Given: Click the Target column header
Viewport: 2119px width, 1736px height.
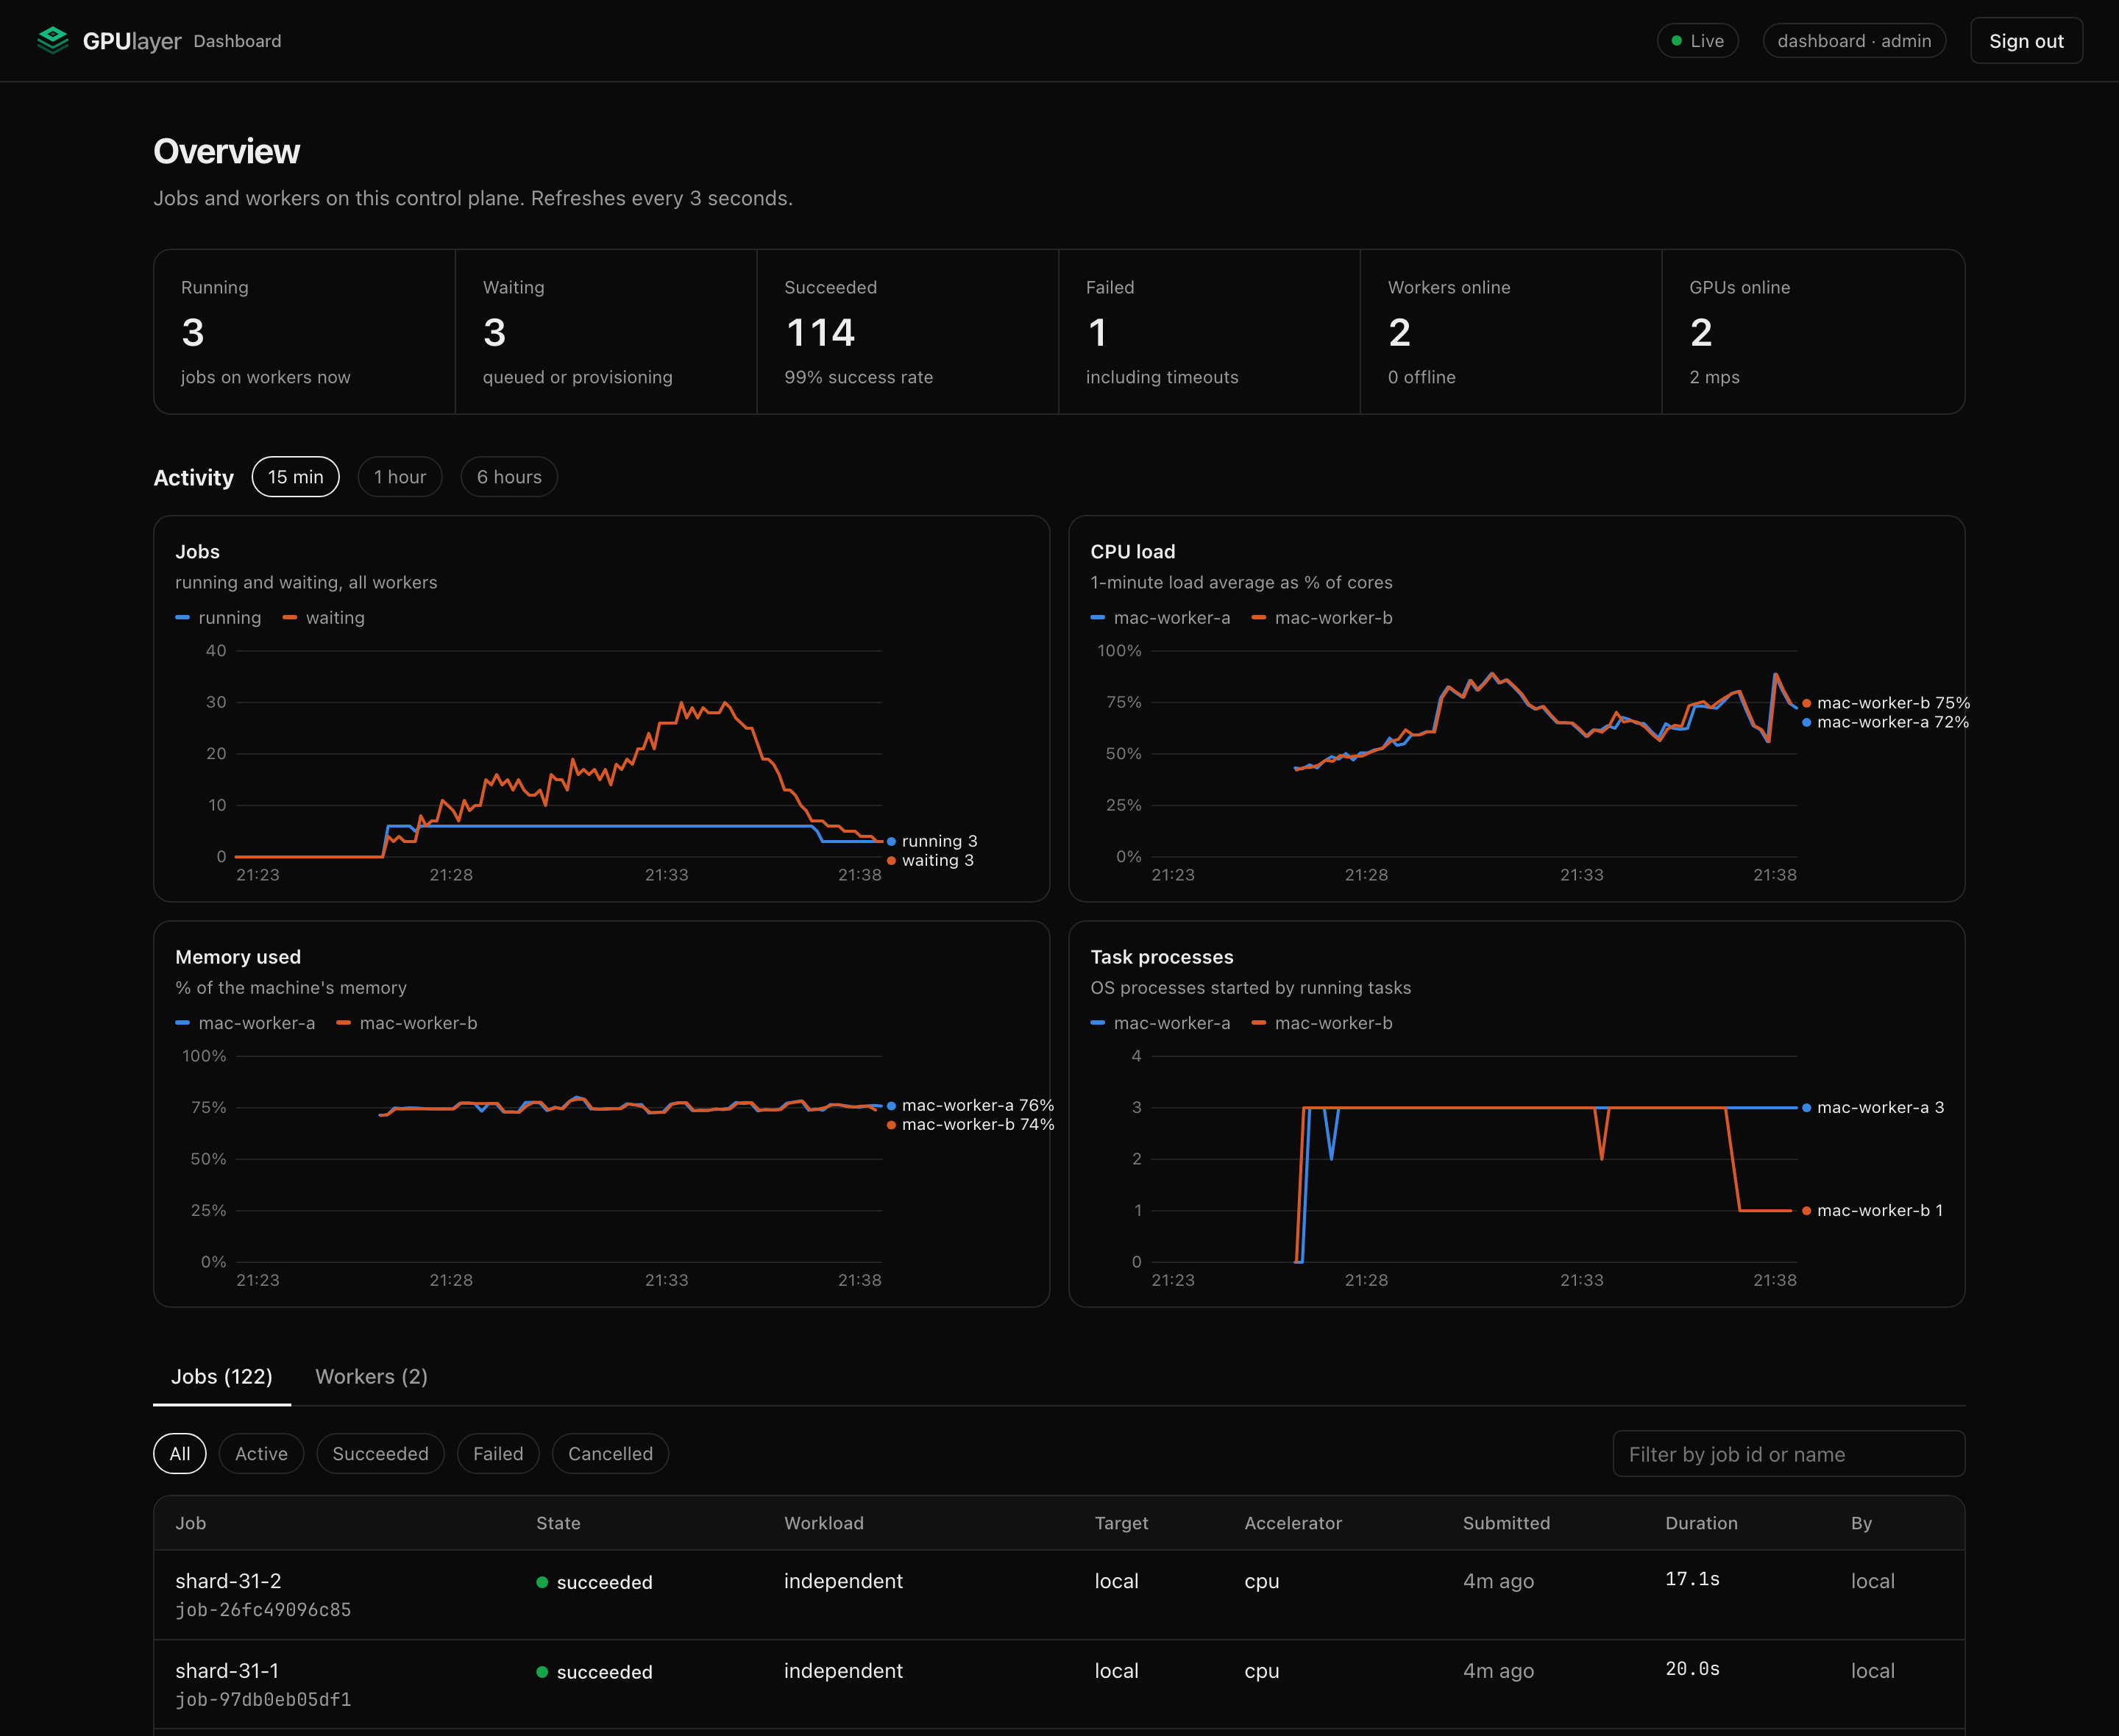Looking at the screenshot, I should click(1122, 1523).
